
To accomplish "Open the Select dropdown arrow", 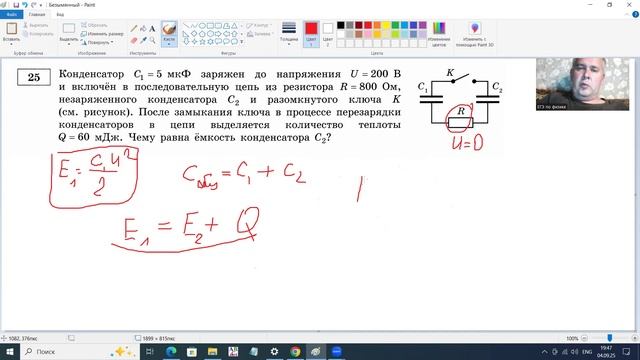I will [x=69, y=44].
